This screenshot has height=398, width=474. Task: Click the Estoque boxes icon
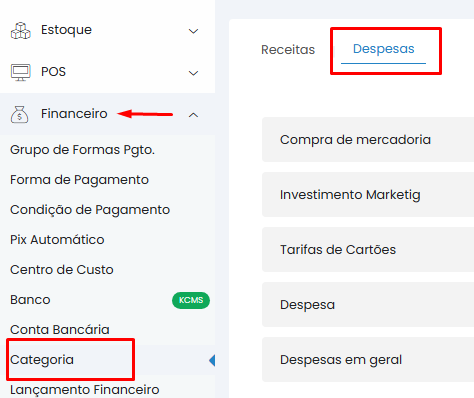[21, 30]
